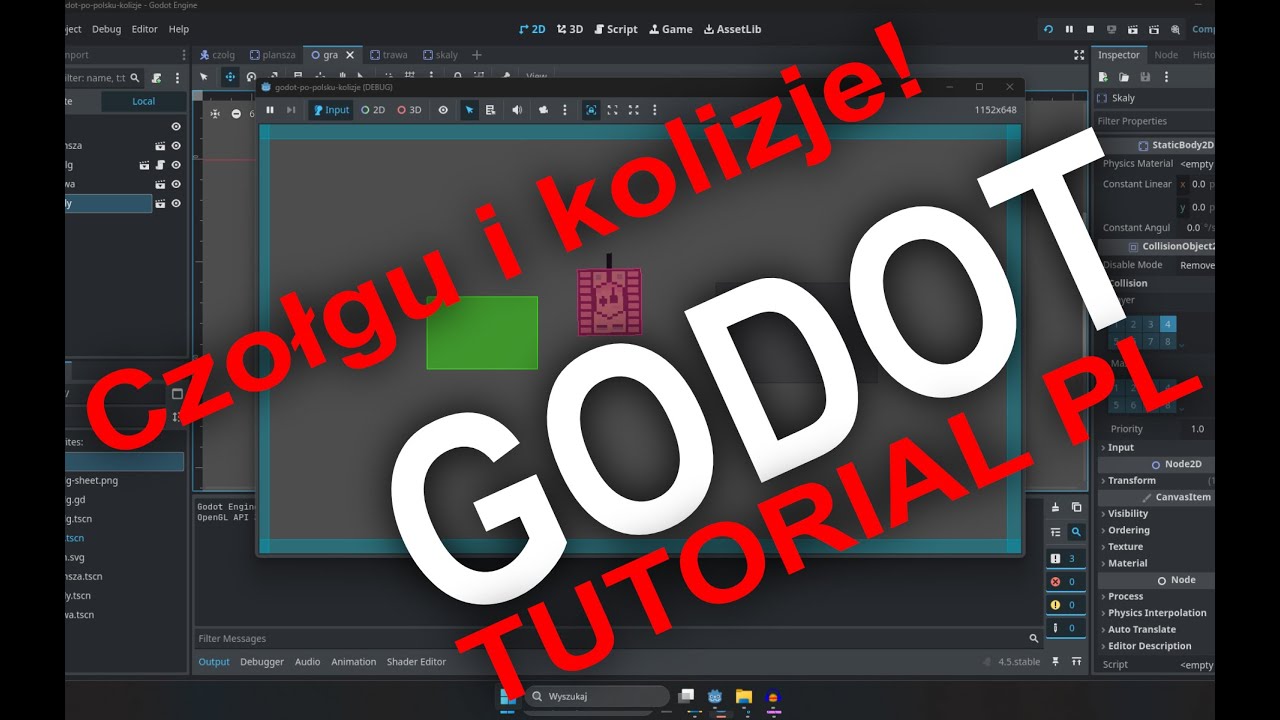Viewport: 1280px width, 720px height.
Task: Toggle the messages count filter showing 3
Action: (x=1063, y=558)
